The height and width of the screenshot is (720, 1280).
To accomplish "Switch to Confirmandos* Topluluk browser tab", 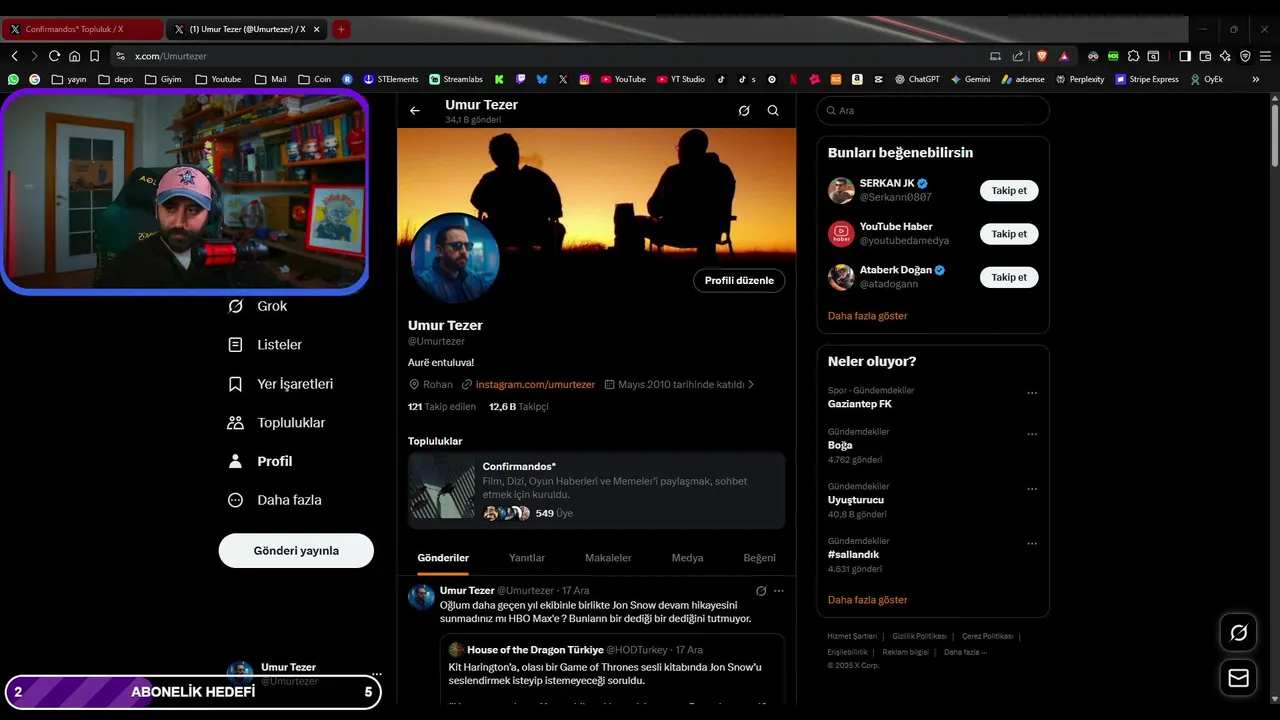I will 82,30.
